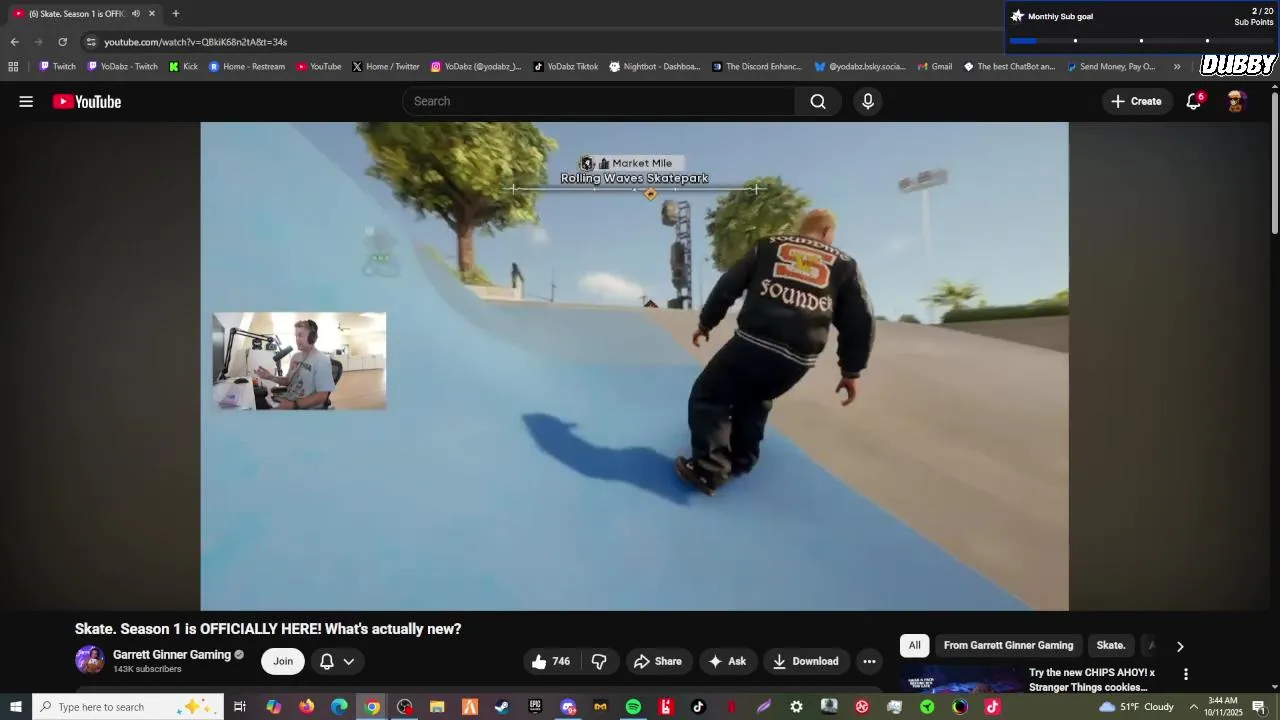The image size is (1280, 720).
Task: Download the video
Action: tap(806, 661)
